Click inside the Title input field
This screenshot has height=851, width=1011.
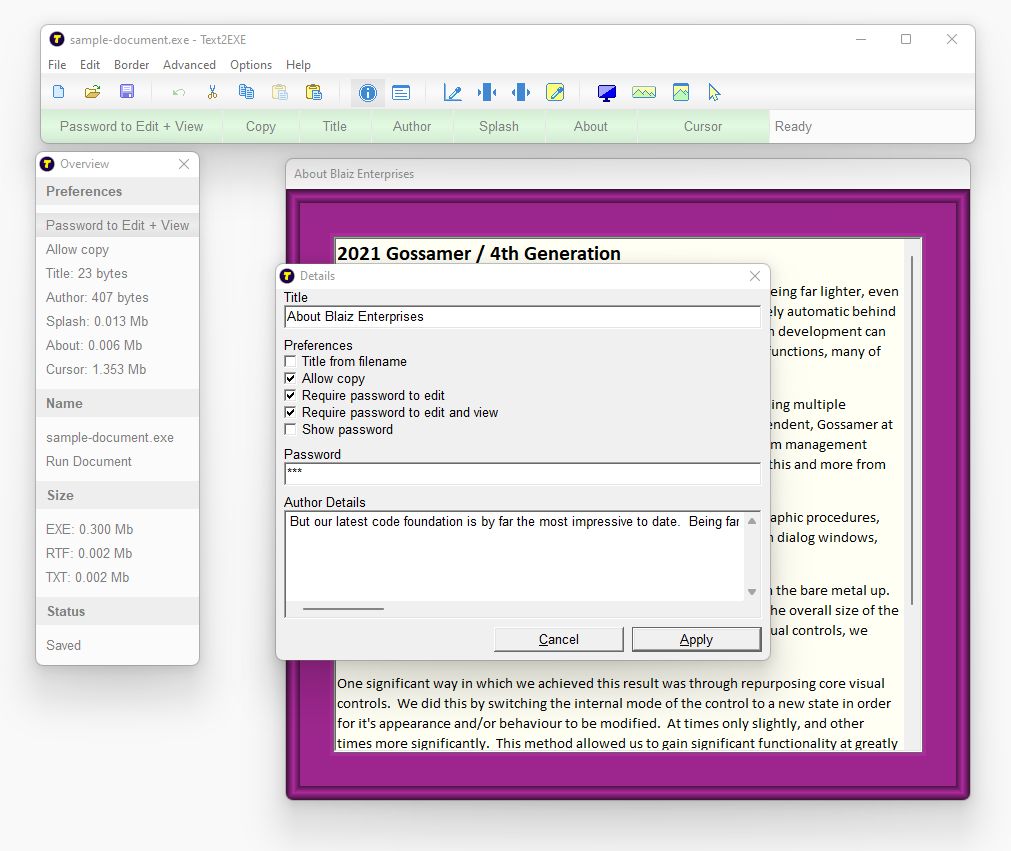(520, 316)
